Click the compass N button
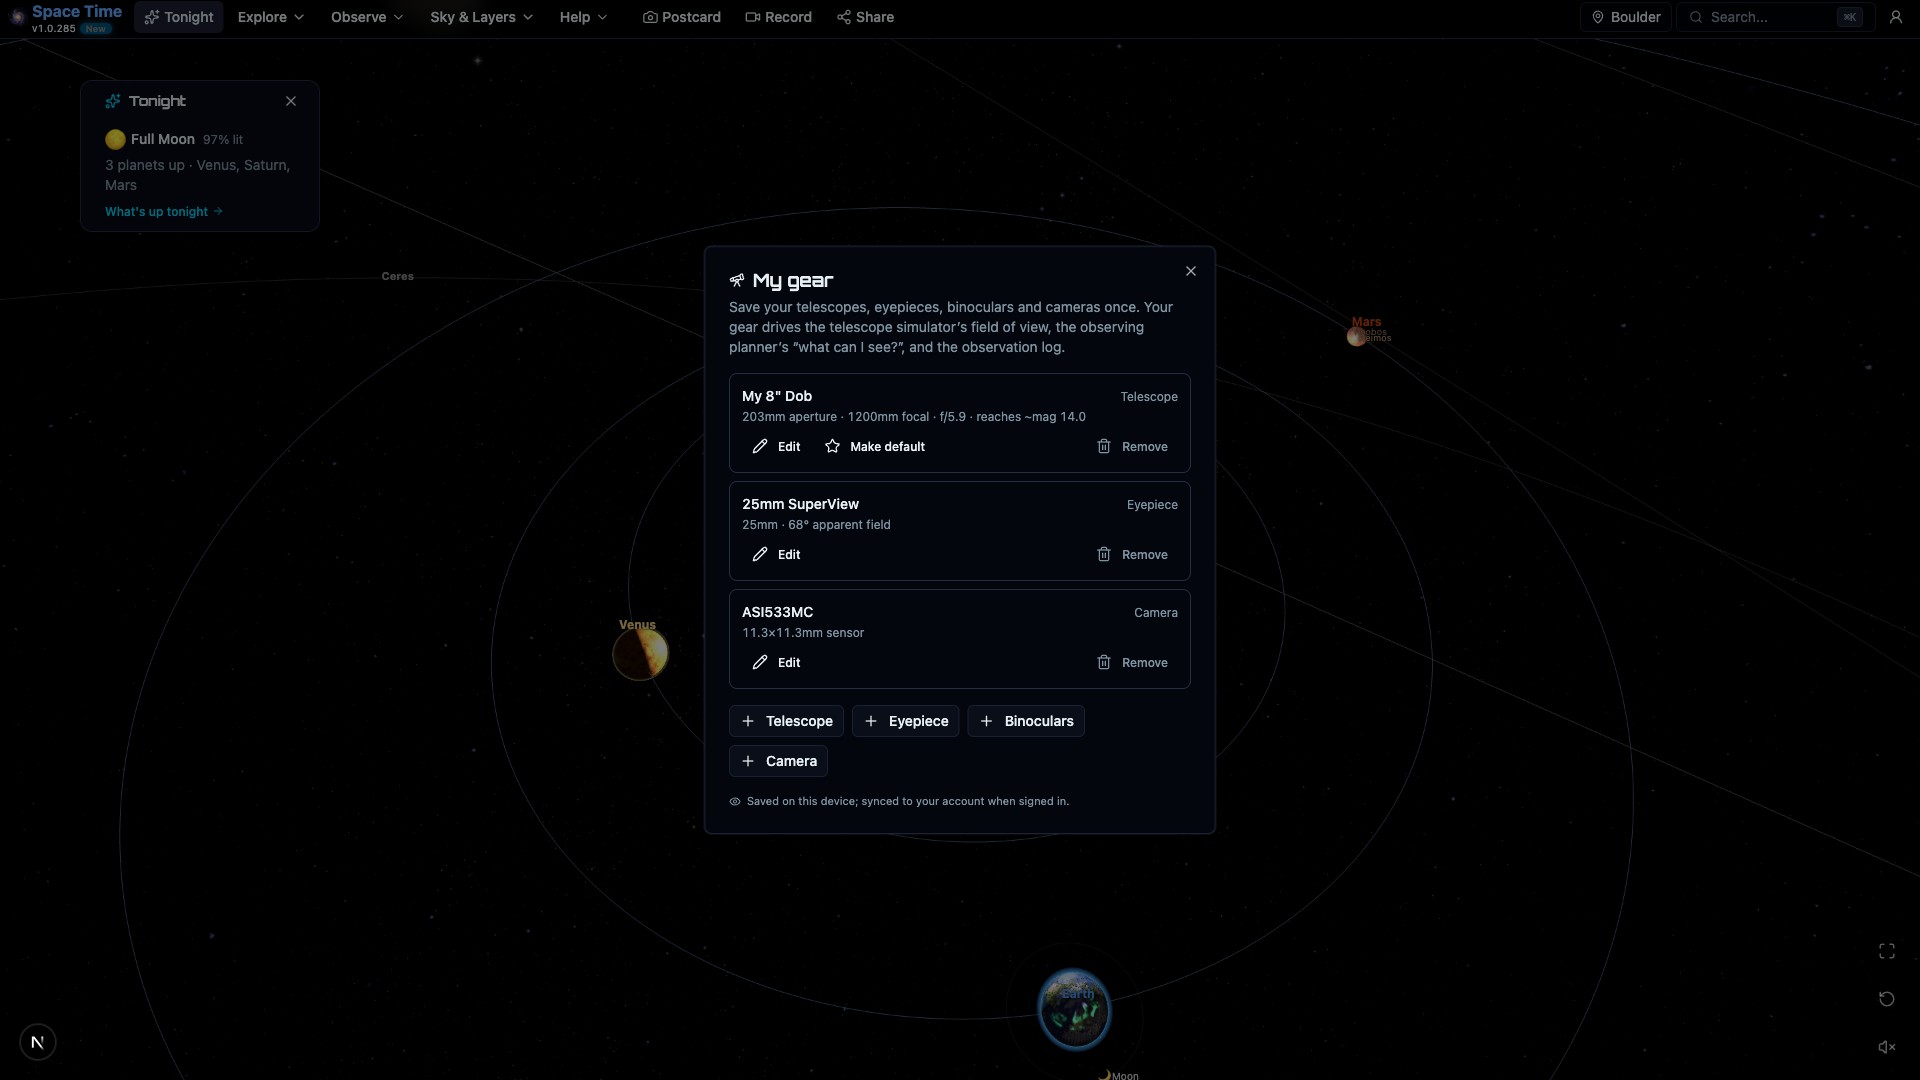 pos(38,1042)
